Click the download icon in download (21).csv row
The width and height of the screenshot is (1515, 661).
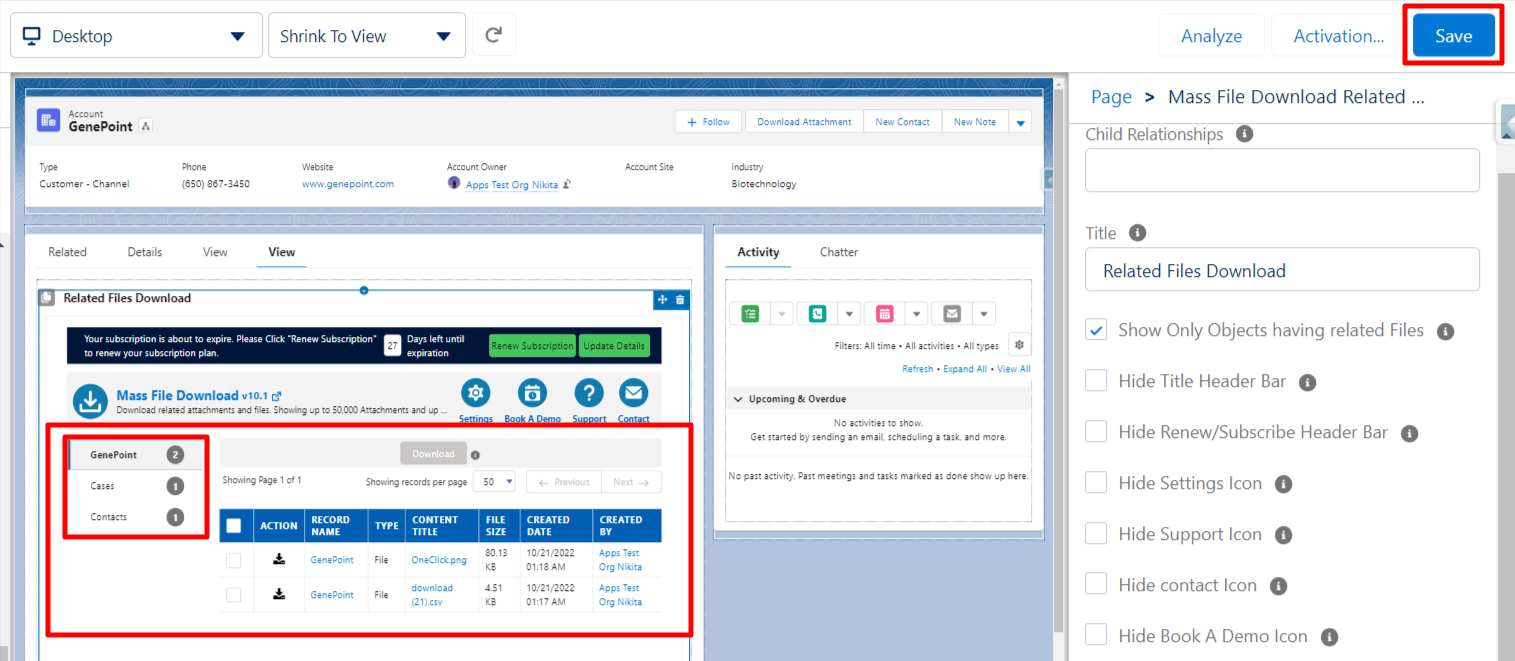[279, 594]
